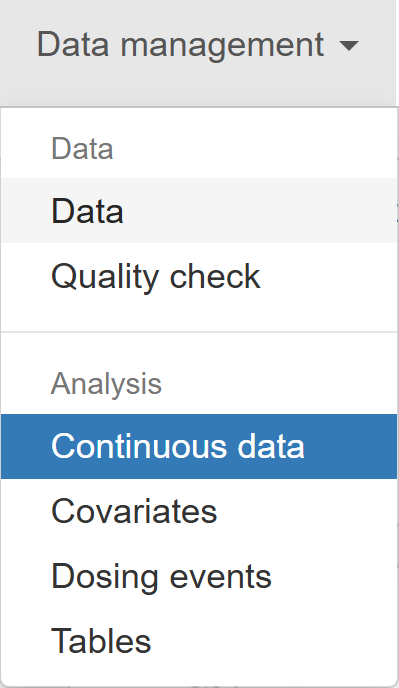The height and width of the screenshot is (688, 399).
Task: Click the Data management caret arrow
Action: pyautogui.click(x=349, y=45)
